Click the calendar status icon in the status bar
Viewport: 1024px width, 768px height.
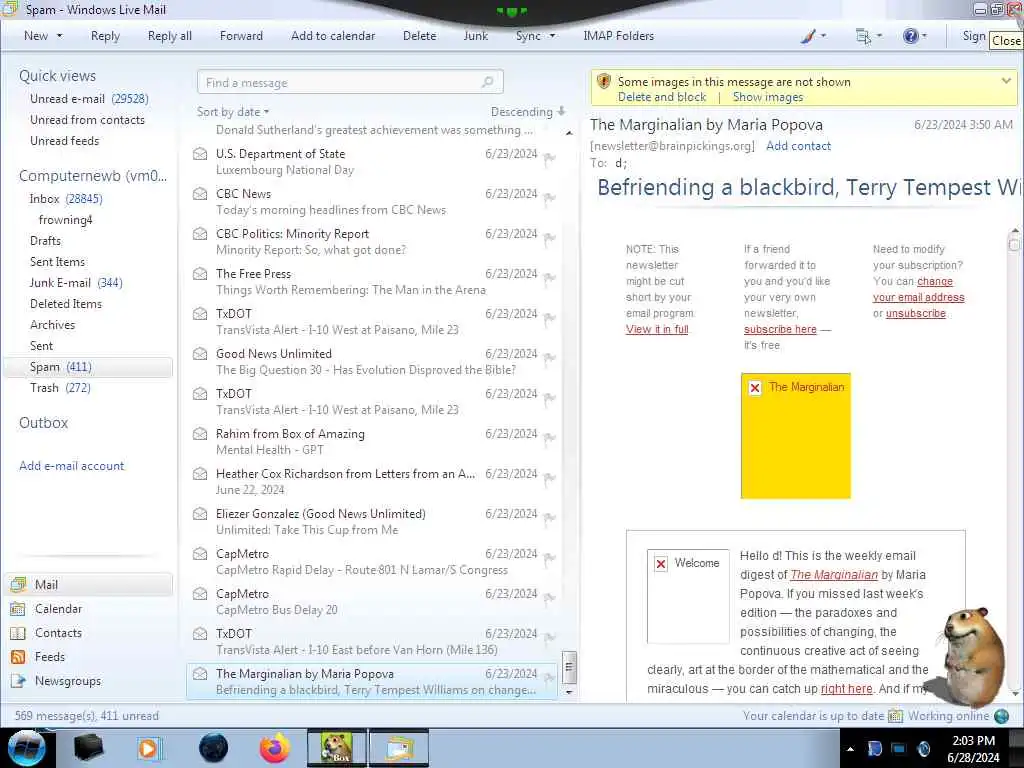click(x=895, y=716)
